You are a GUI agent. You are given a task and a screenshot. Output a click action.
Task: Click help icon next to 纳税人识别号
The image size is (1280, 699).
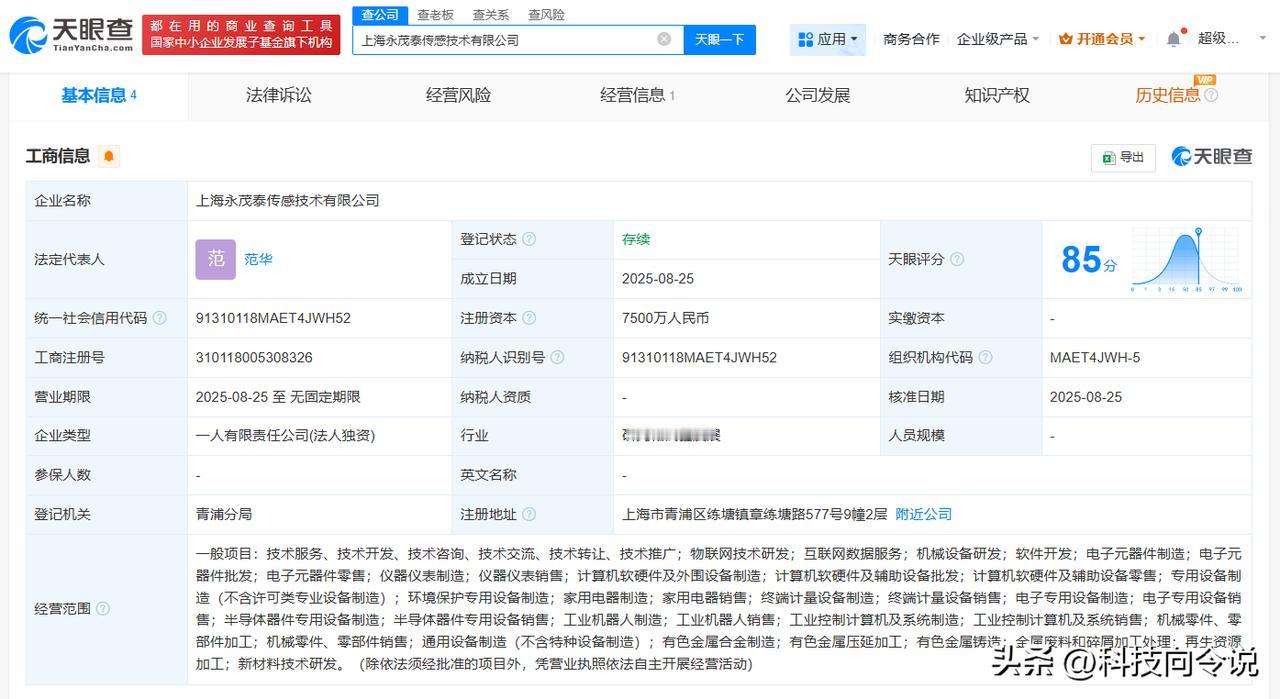tap(557, 357)
